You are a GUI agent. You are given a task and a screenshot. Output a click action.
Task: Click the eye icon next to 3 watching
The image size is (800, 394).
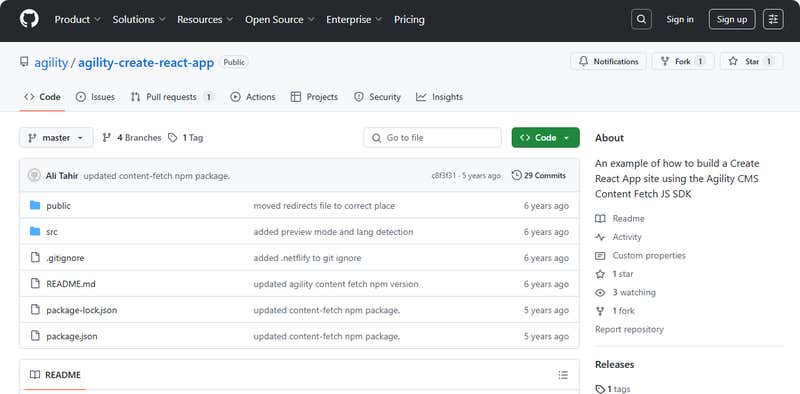tap(600, 292)
